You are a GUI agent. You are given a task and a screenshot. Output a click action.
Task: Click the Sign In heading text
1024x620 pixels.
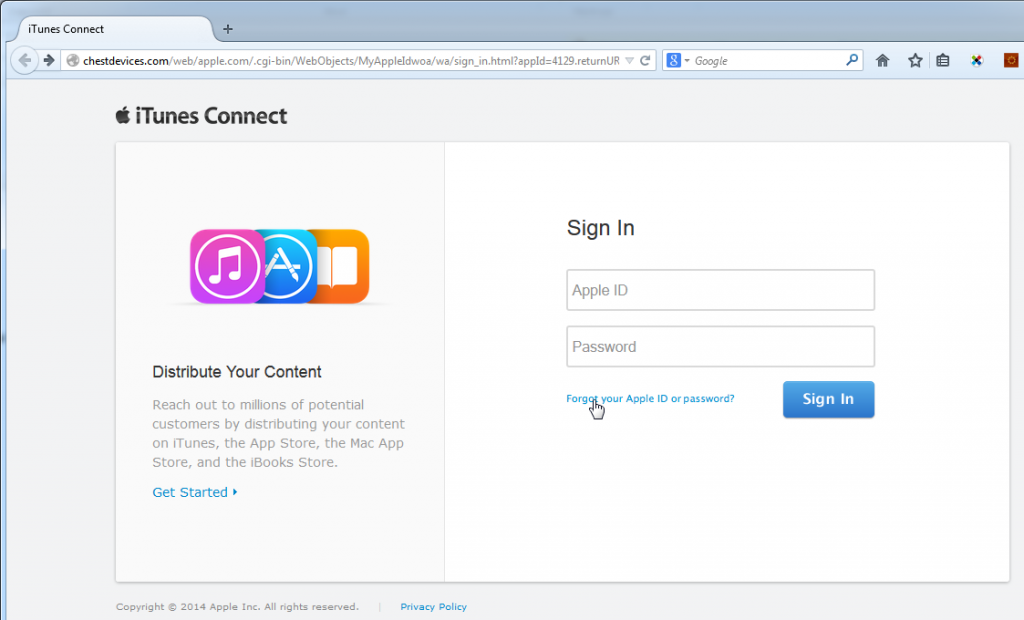[601, 228]
